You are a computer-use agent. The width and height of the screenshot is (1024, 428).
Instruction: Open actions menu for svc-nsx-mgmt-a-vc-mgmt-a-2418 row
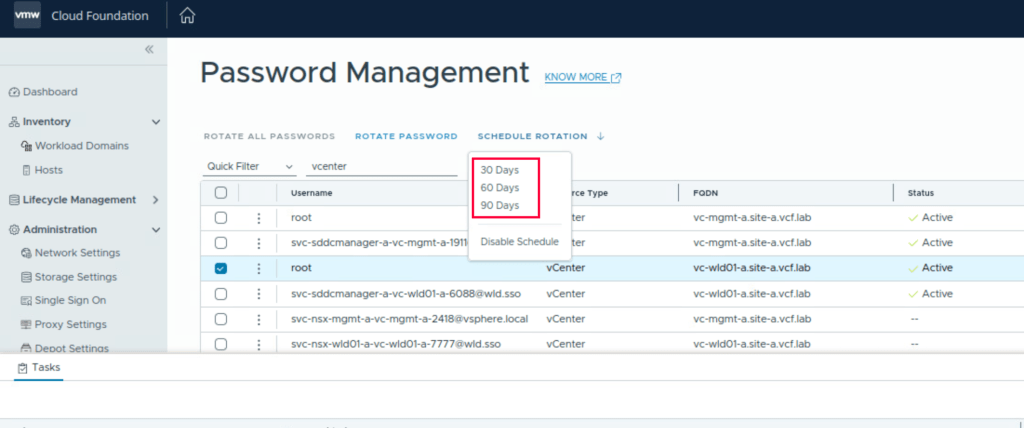click(259, 320)
